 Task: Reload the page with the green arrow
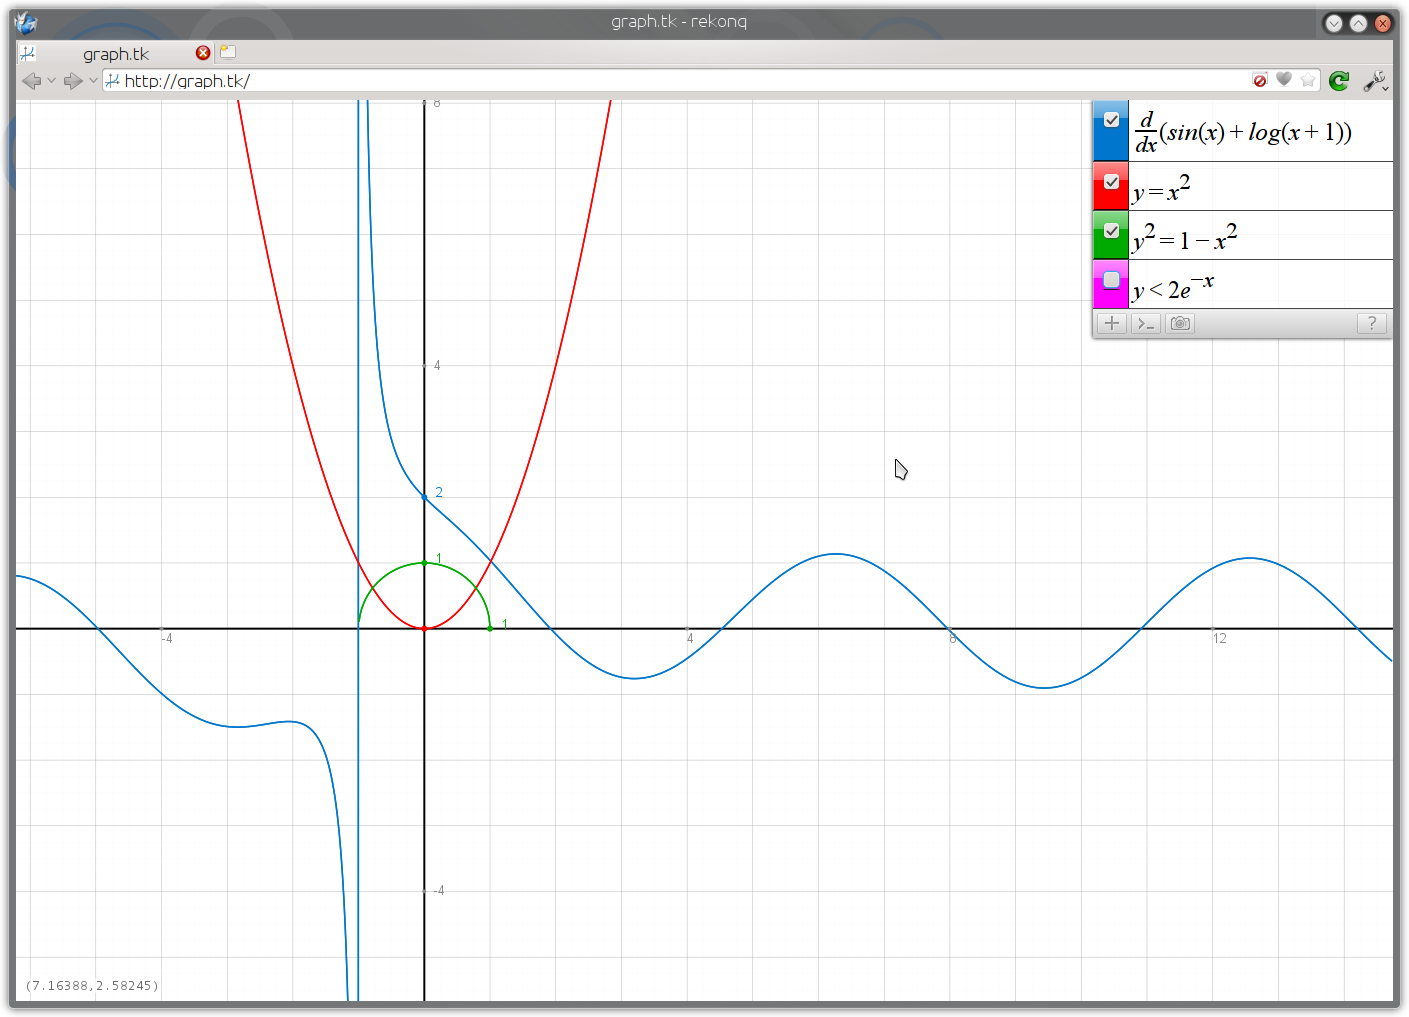(1340, 81)
